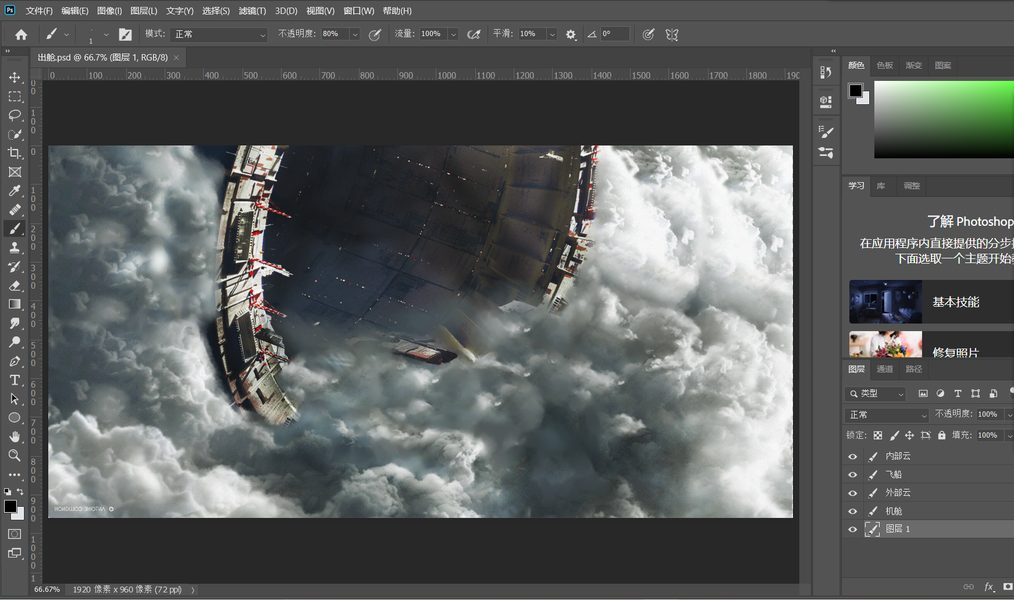Open the 基本技能 tutorial

click(955, 302)
